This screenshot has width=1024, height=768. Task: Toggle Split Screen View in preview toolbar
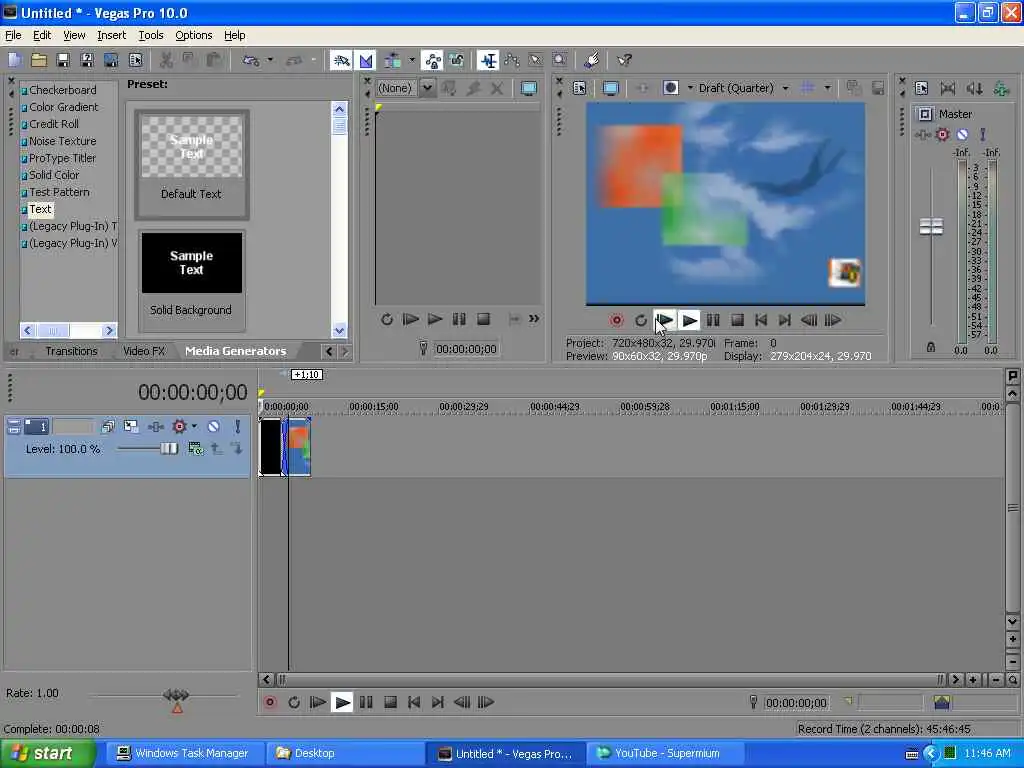click(x=671, y=88)
